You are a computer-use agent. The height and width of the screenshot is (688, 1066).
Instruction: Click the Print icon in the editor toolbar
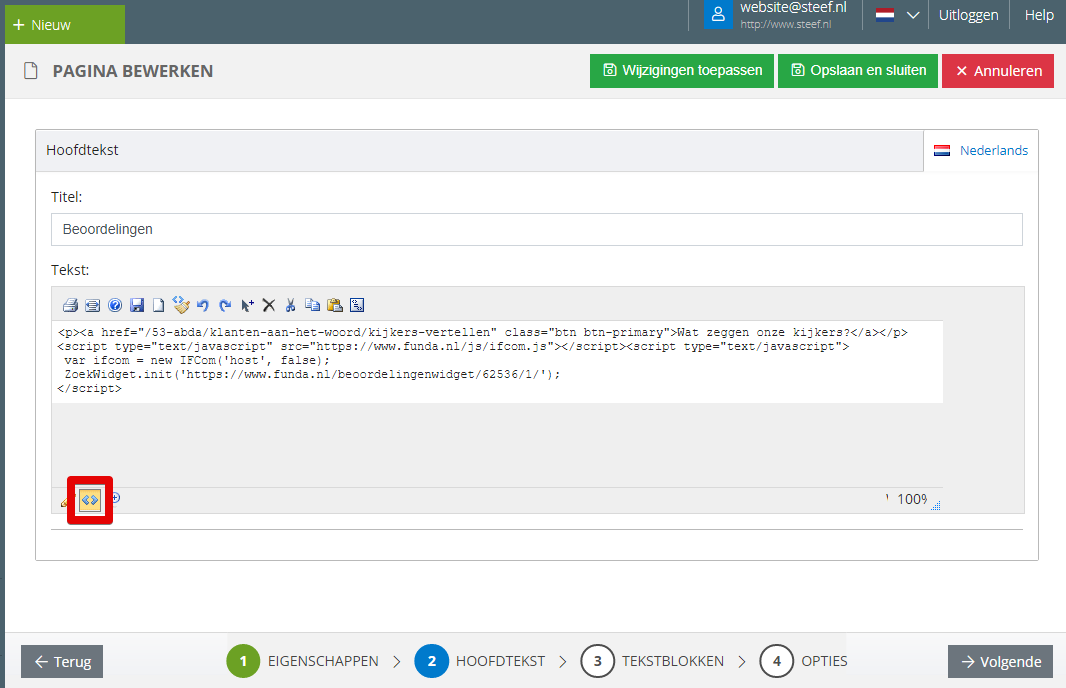pos(70,305)
